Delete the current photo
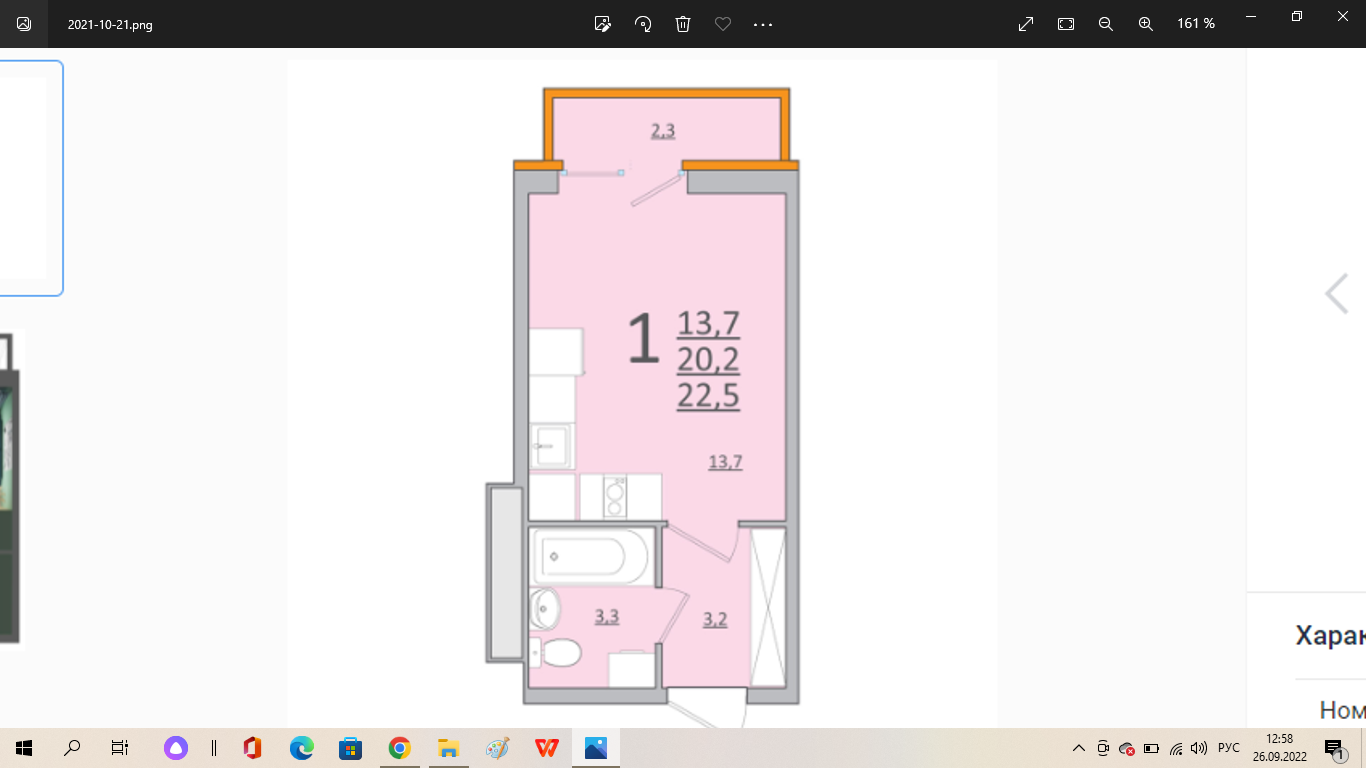This screenshot has width=1366, height=768. (683, 24)
